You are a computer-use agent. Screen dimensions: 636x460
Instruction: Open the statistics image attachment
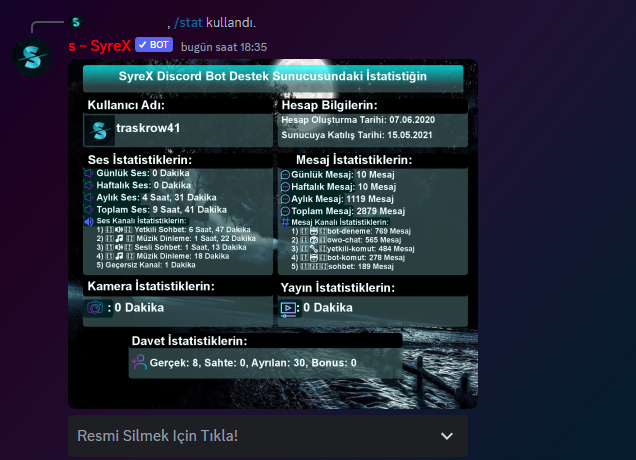click(273, 234)
